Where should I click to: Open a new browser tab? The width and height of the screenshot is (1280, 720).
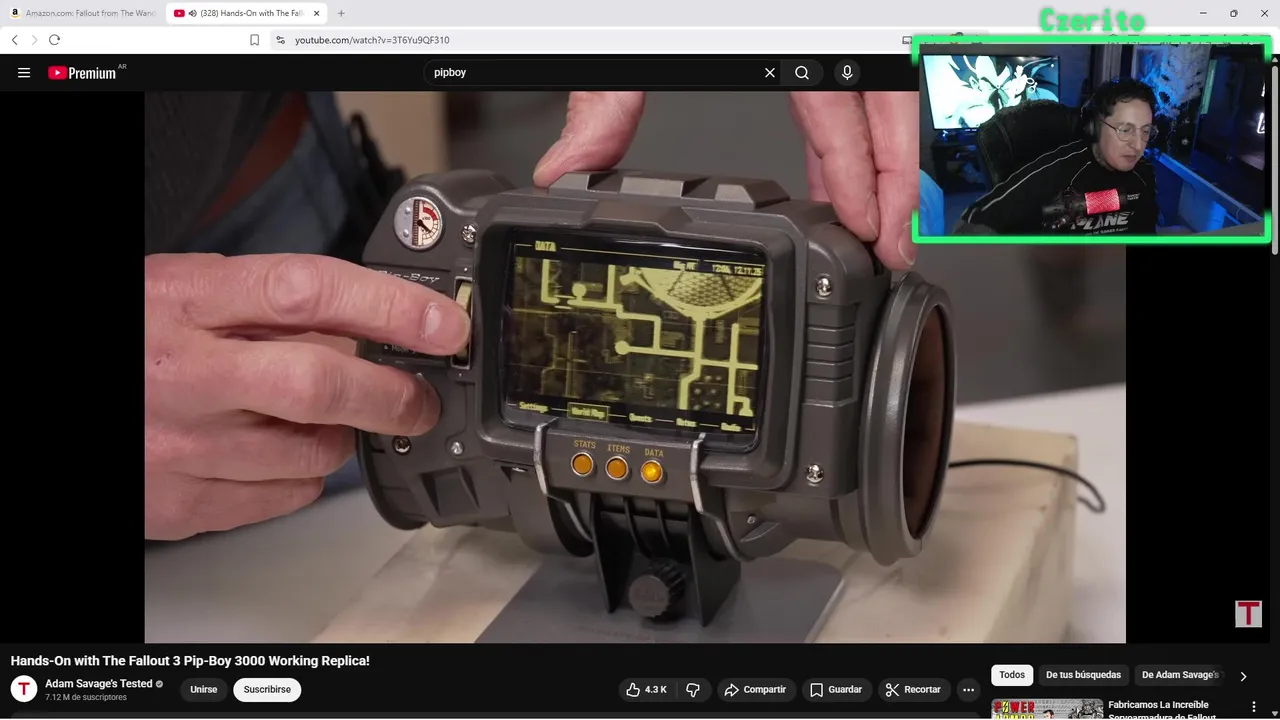341,13
